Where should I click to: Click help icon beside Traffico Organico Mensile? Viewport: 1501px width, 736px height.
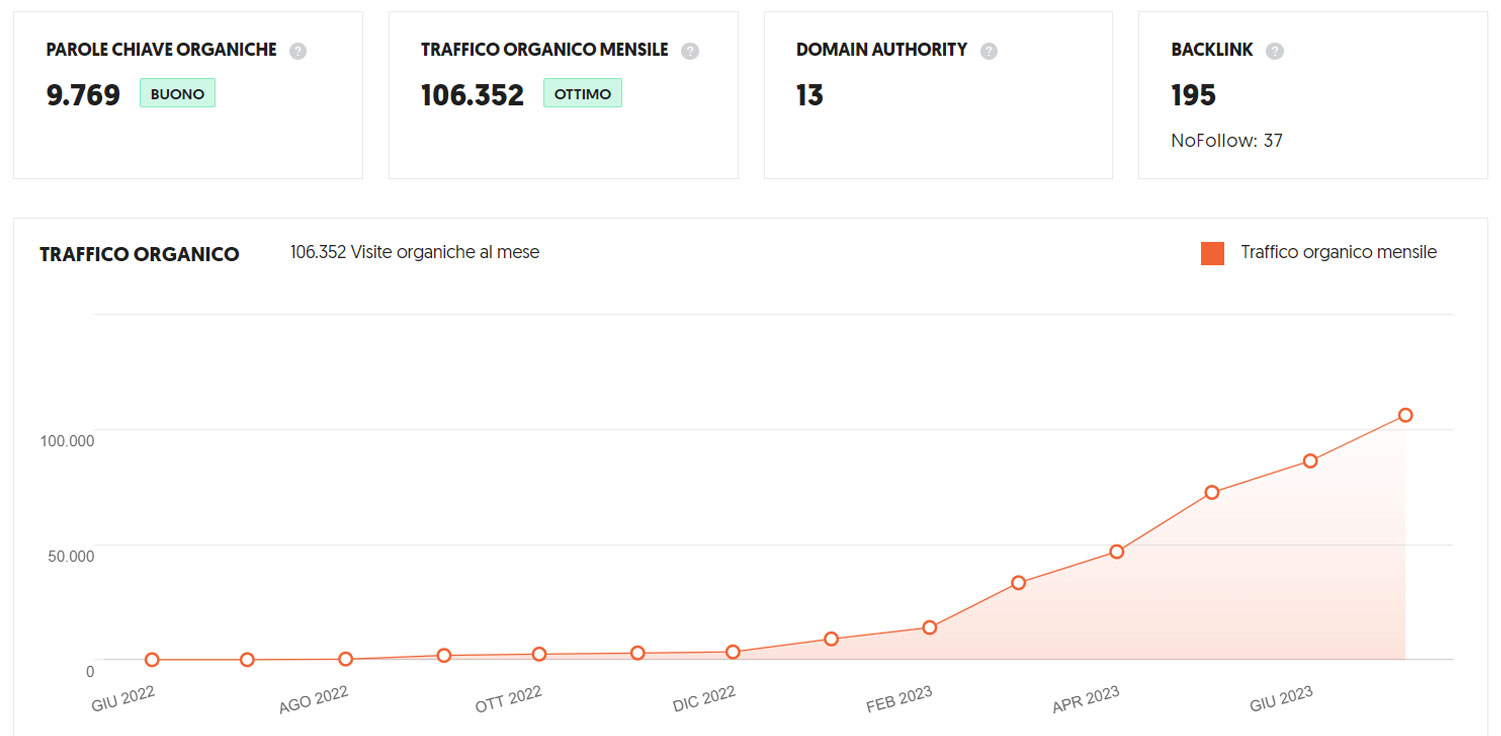tap(690, 51)
